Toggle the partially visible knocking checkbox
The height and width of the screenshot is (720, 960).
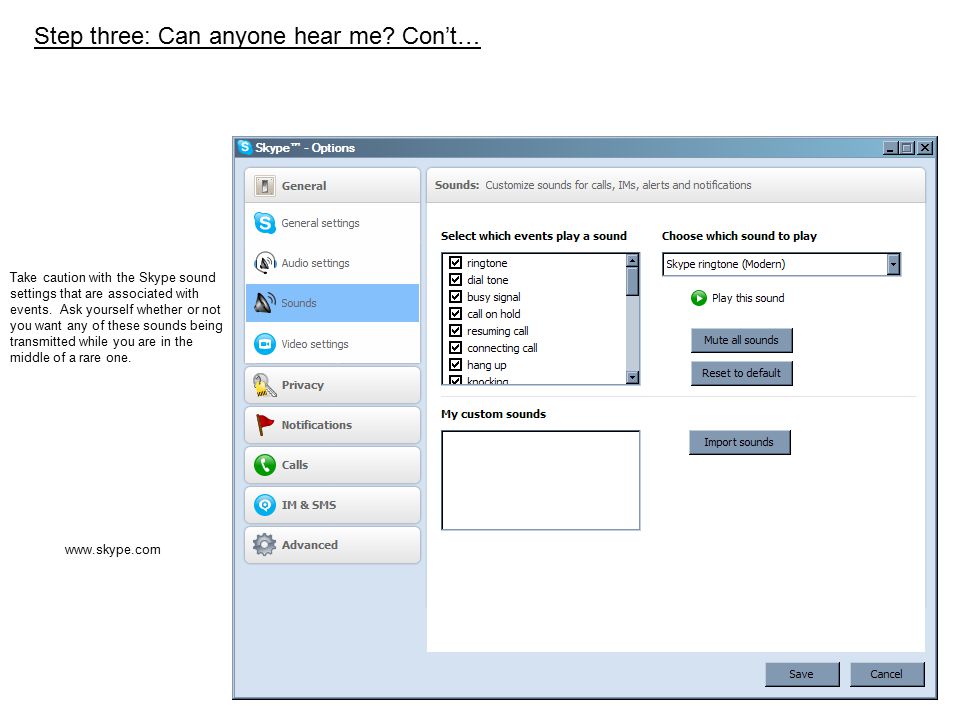point(456,380)
